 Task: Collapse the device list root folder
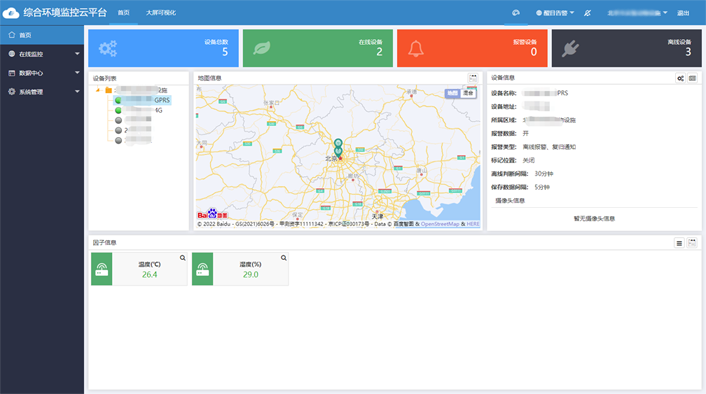pyautogui.click(x=98, y=90)
